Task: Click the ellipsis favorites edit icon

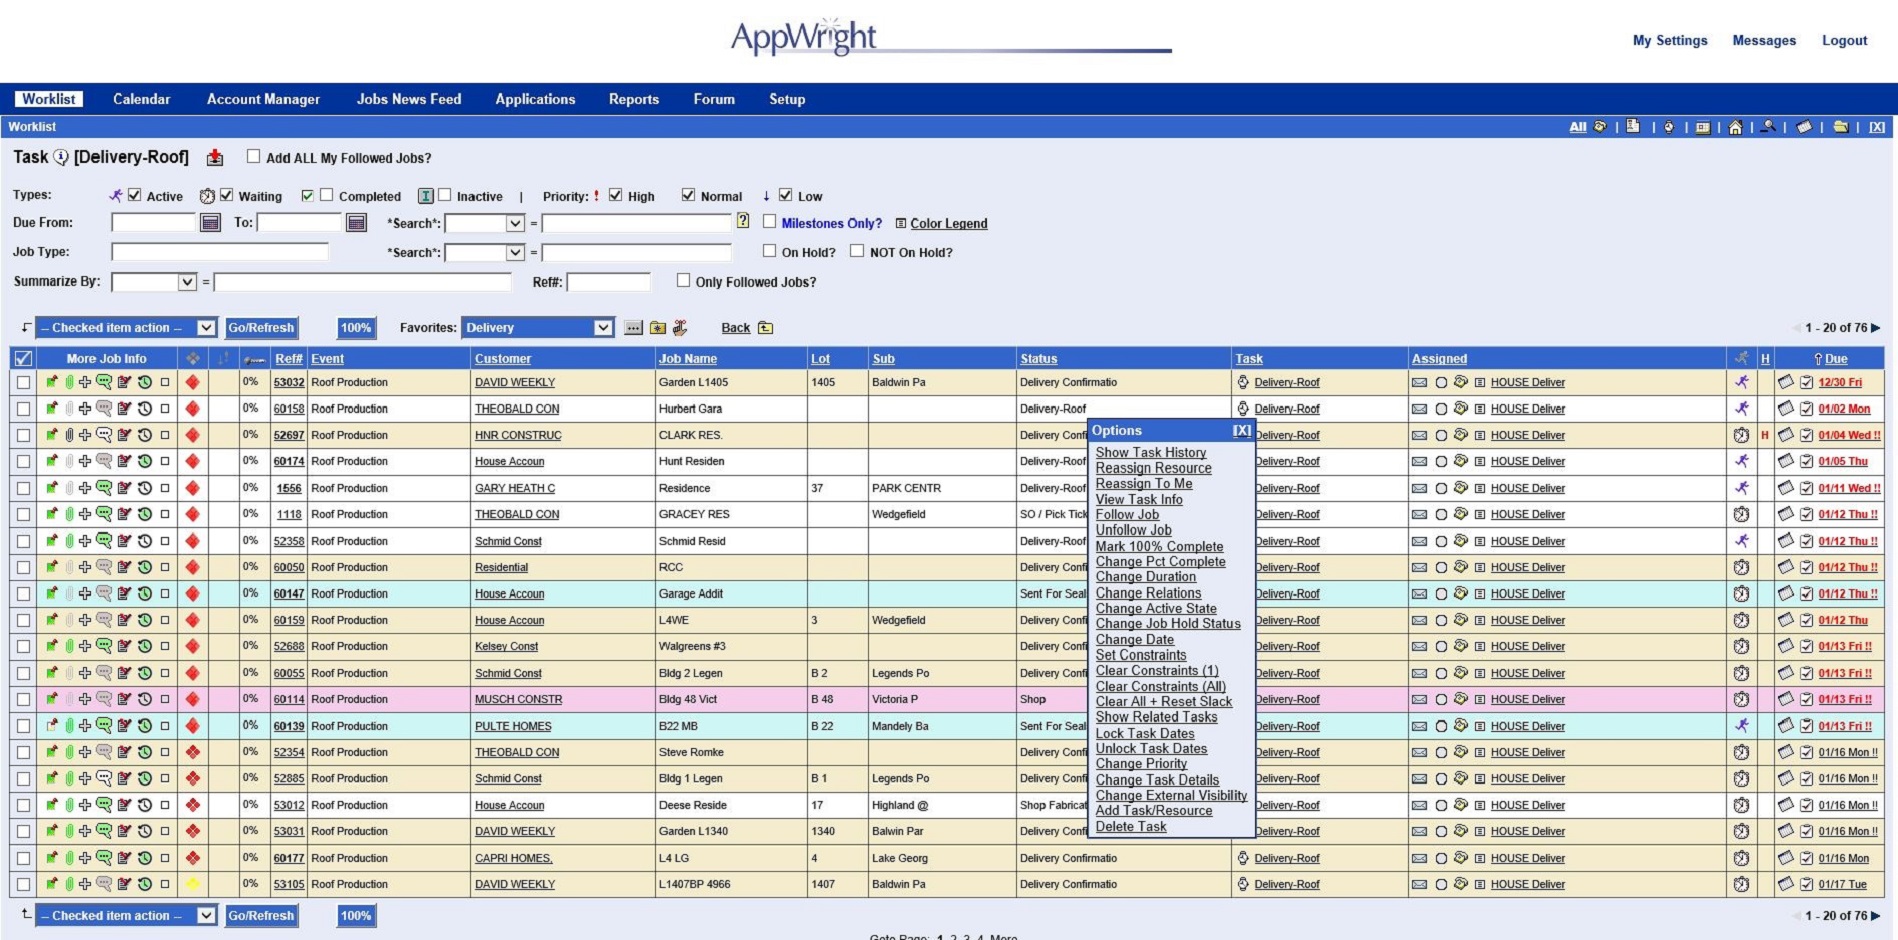Action: (x=633, y=328)
